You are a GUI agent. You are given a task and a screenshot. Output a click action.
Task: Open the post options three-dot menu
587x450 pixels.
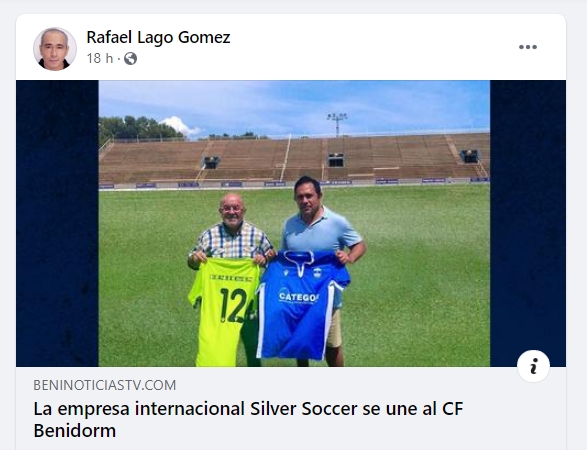(527, 47)
